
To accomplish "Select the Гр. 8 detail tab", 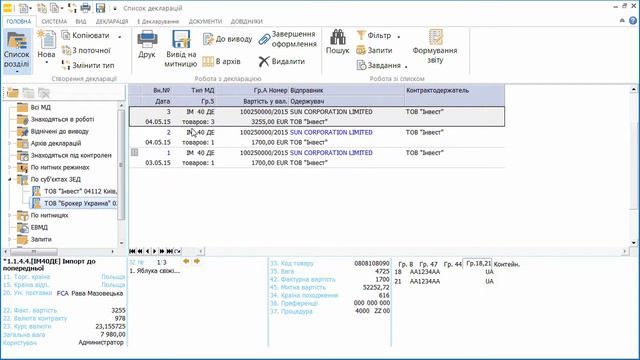I will [406, 264].
